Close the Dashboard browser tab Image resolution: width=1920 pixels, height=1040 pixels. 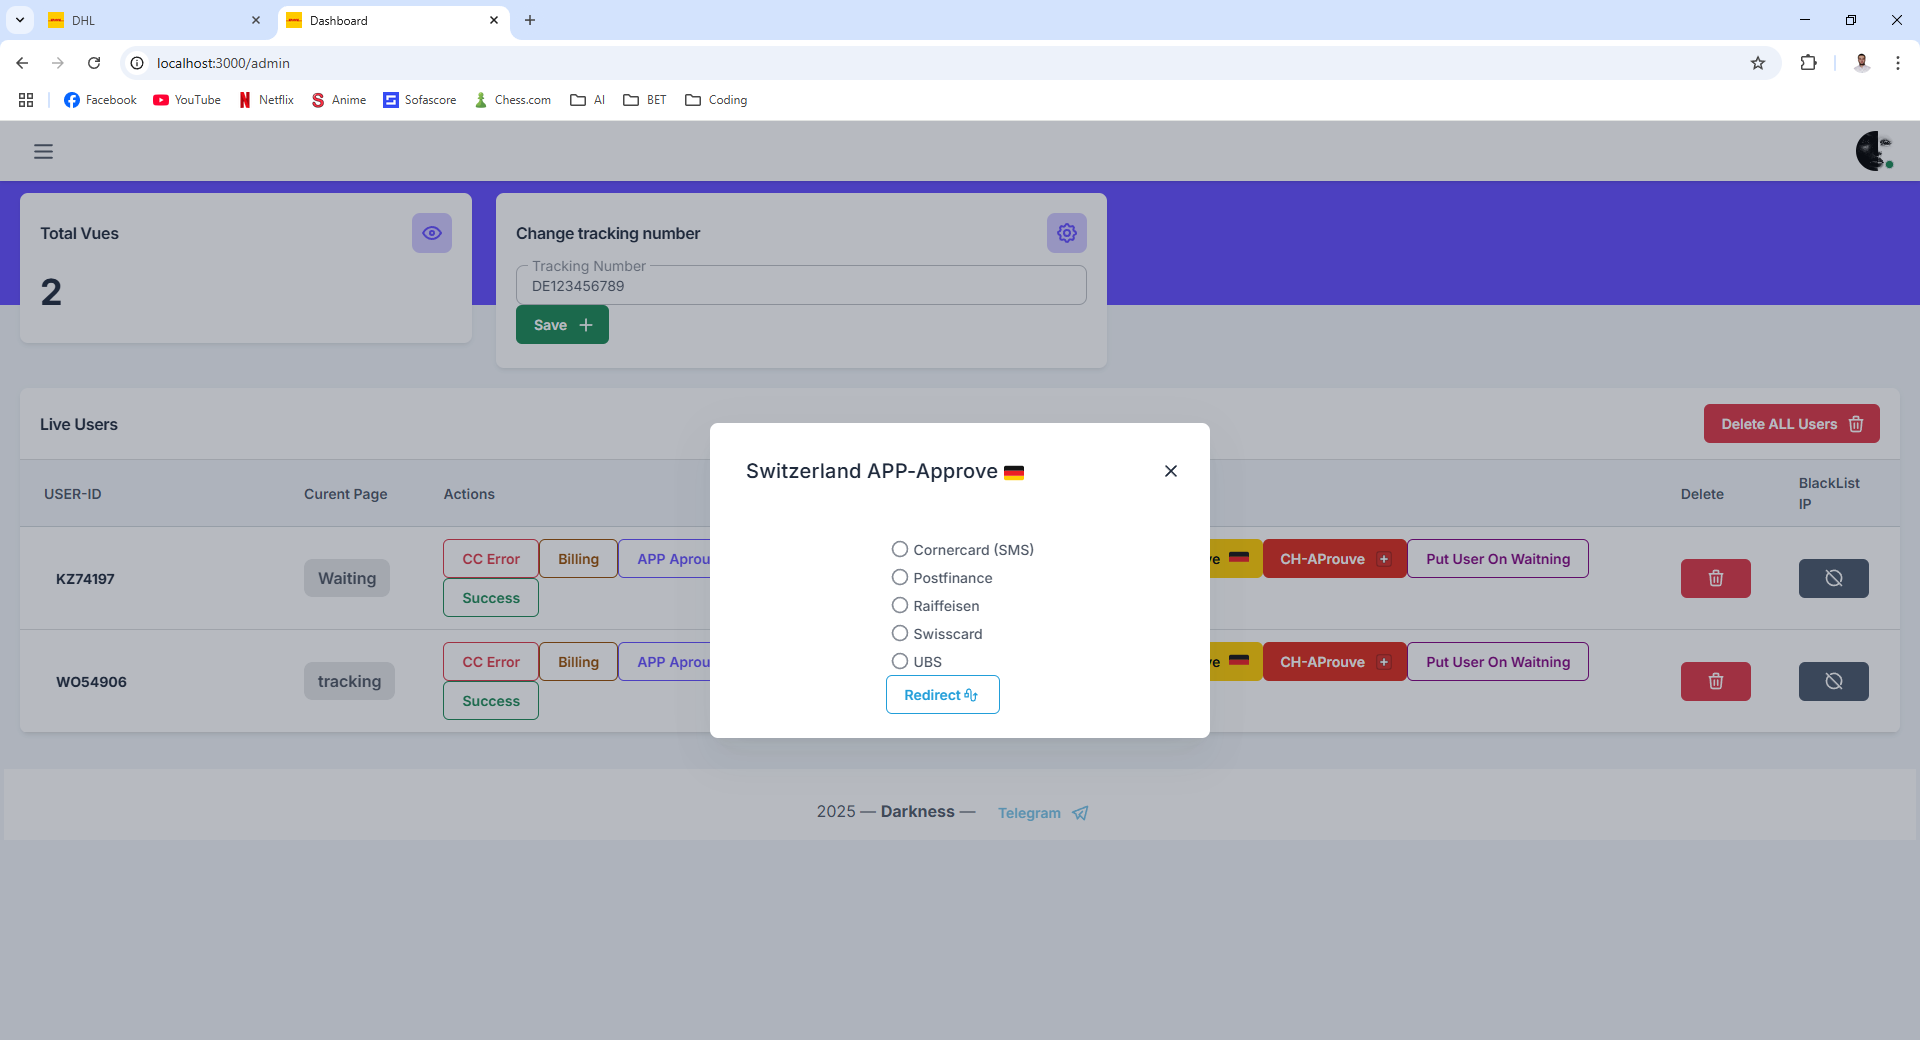(494, 20)
